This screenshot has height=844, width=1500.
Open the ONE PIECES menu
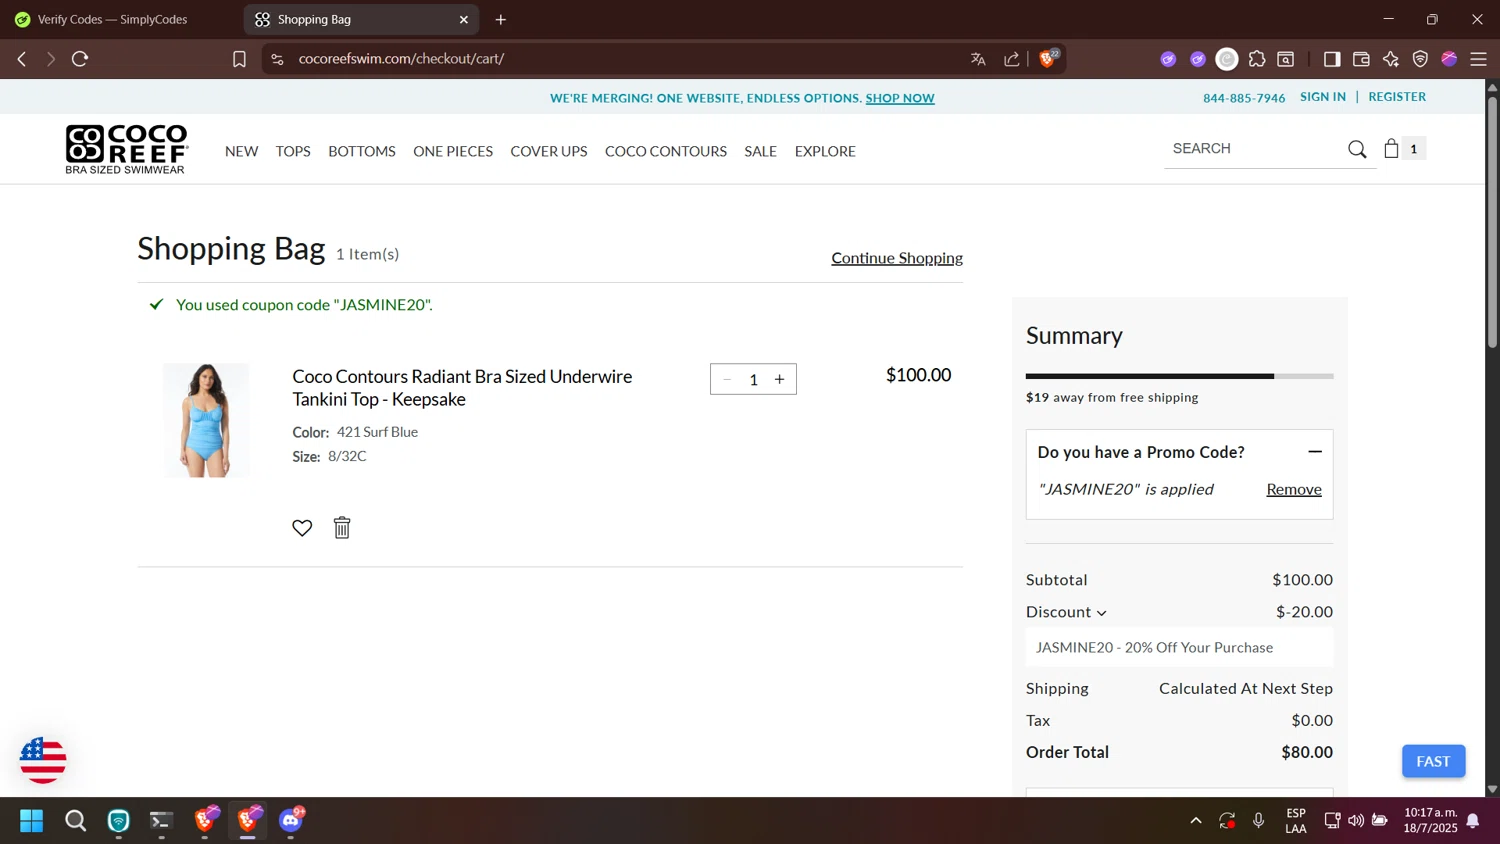(x=453, y=151)
